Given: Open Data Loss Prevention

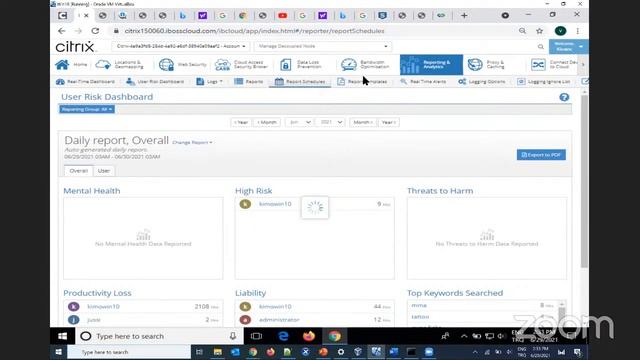Looking at the screenshot, I should point(300,64).
